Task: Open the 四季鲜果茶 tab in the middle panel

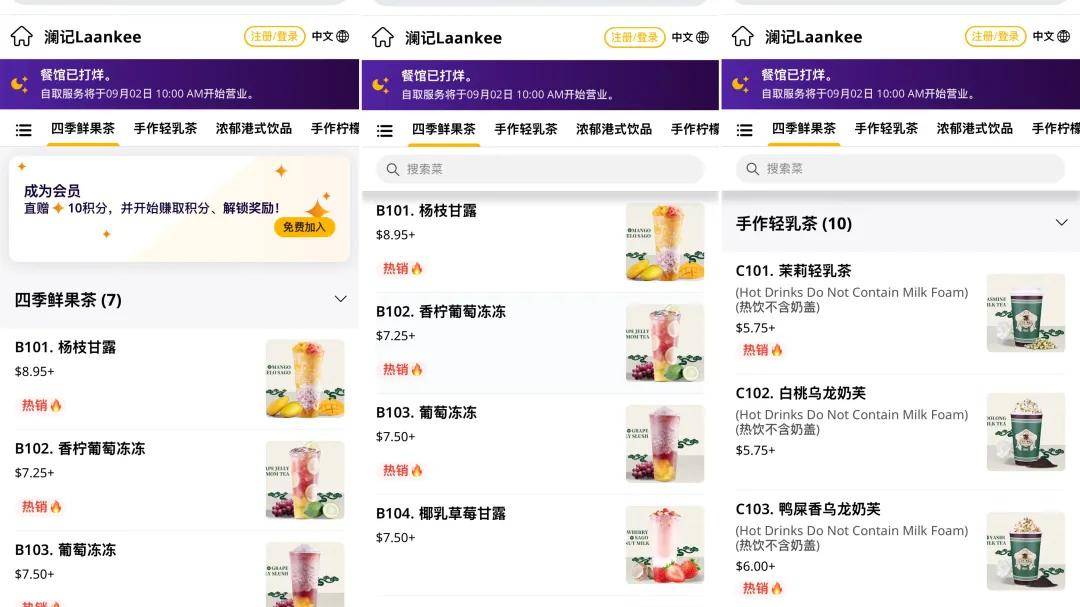Action: click(444, 130)
